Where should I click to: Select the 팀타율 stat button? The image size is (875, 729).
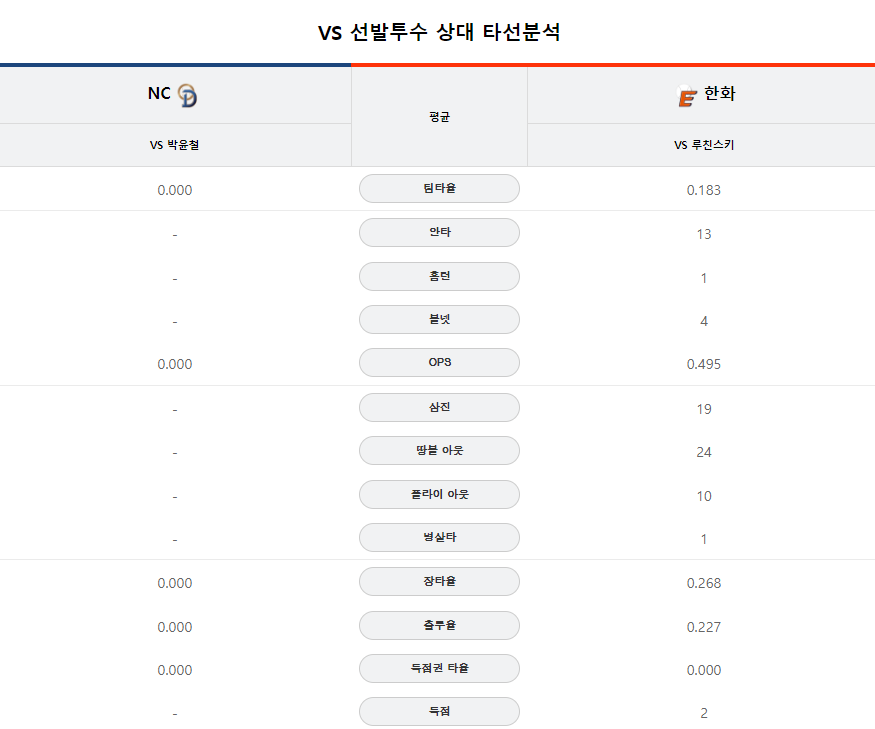(439, 189)
